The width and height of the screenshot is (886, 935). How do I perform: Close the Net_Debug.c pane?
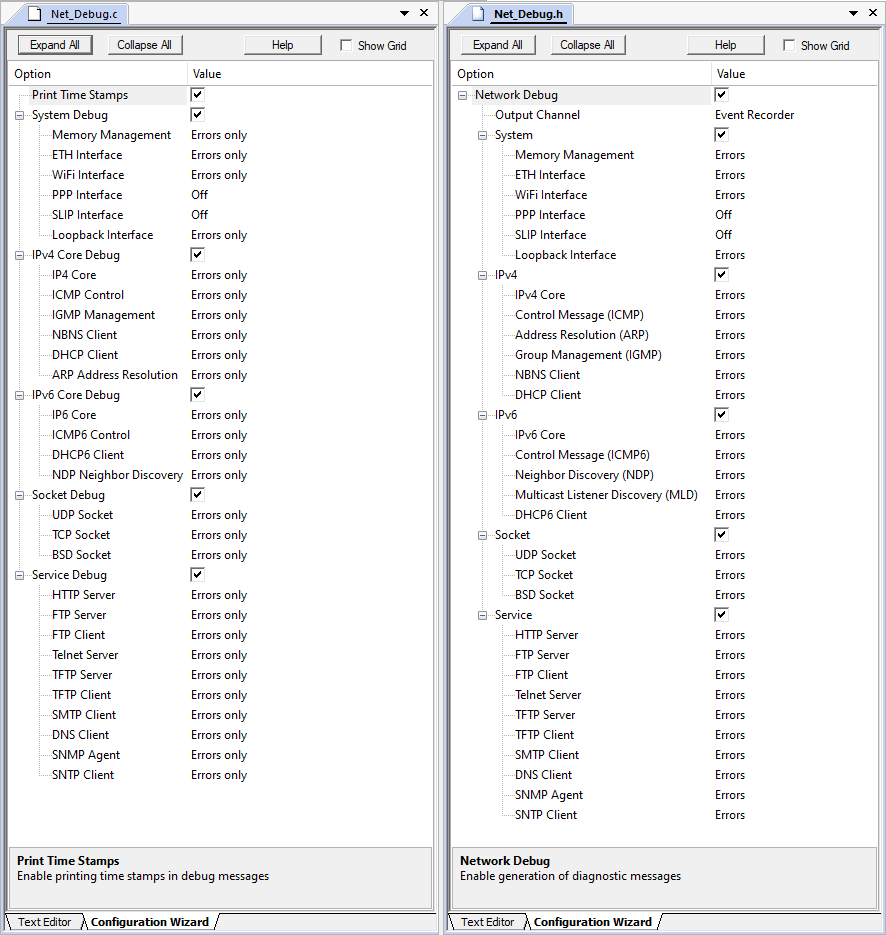(x=424, y=13)
